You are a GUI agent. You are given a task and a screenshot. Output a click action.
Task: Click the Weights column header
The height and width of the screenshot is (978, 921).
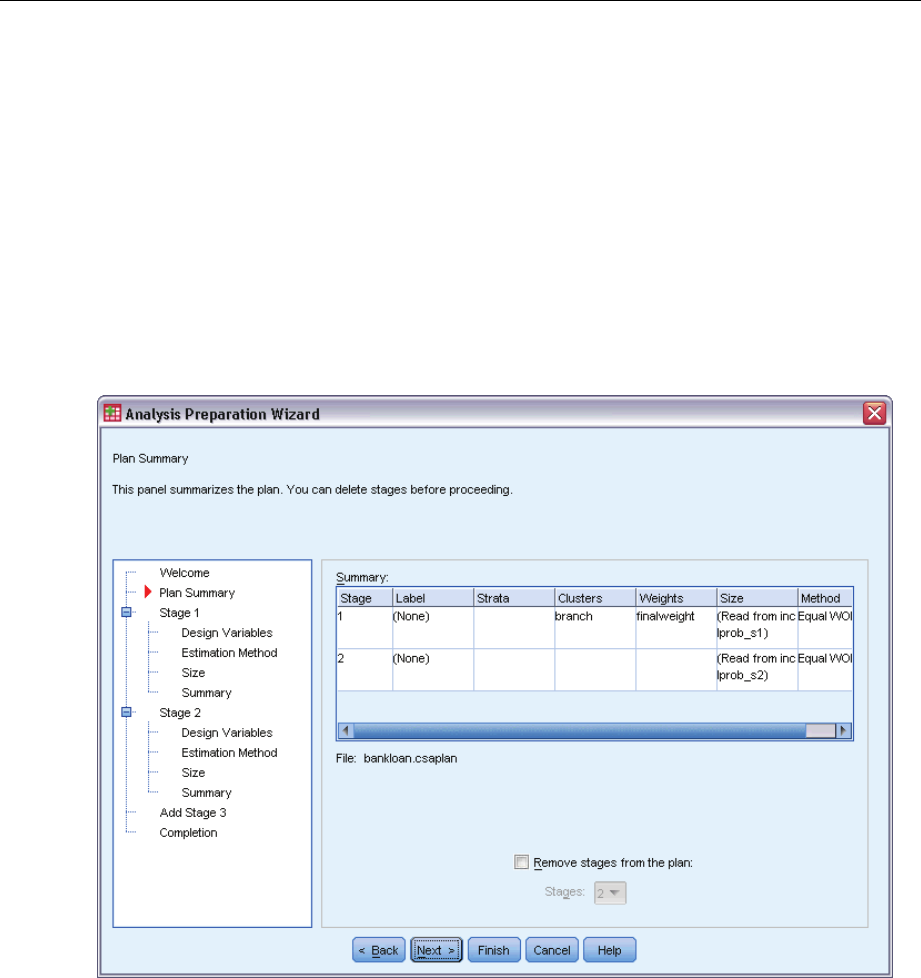pyautogui.click(x=676, y=598)
